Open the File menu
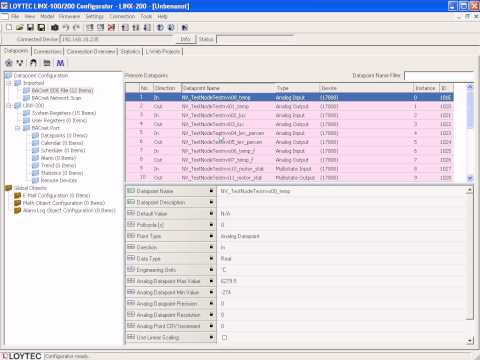 click(15, 16)
